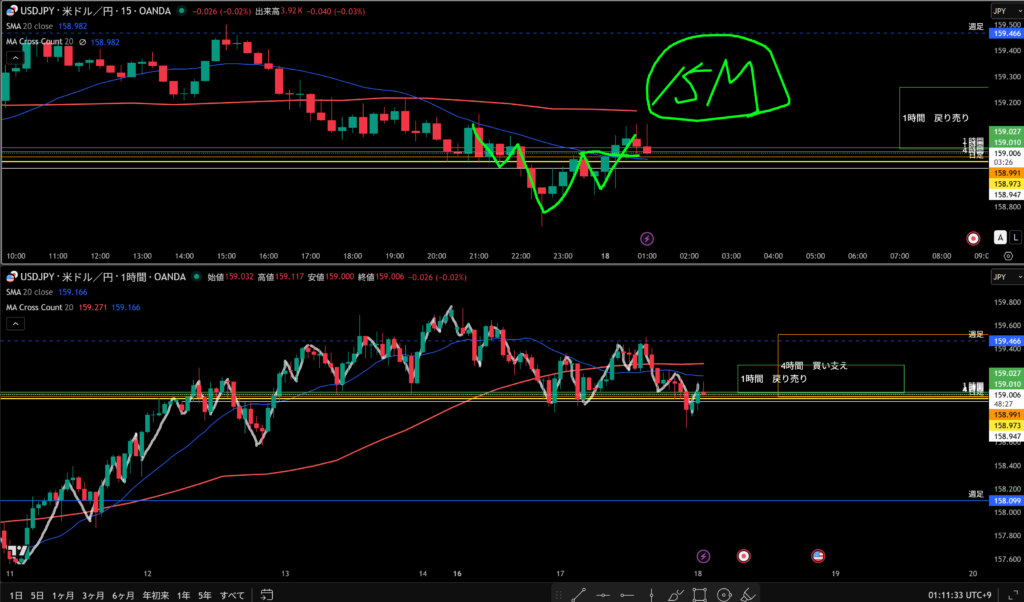Open the go-to-date calendar icon

click(x=267, y=595)
